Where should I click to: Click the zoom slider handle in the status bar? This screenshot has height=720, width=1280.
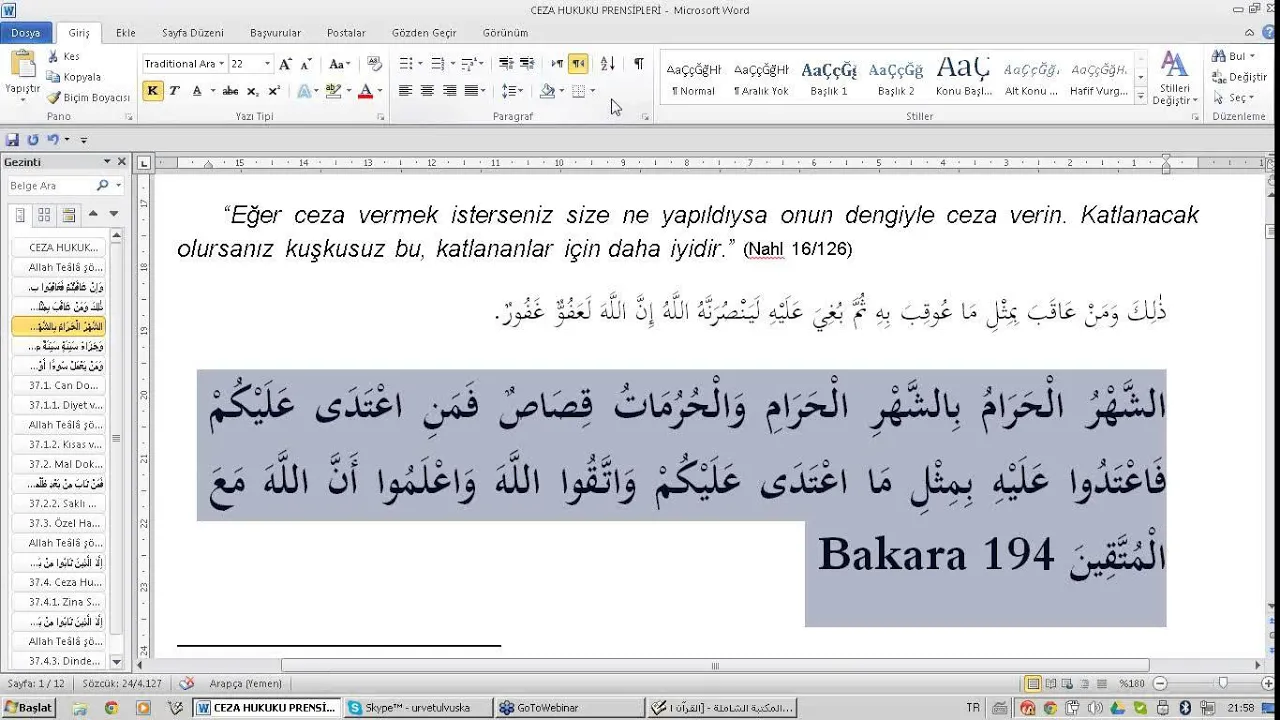1223,684
